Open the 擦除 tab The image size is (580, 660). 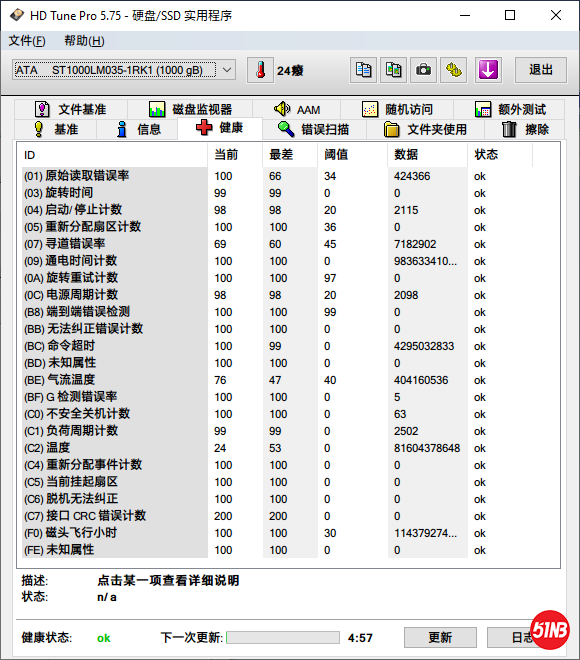(x=525, y=129)
